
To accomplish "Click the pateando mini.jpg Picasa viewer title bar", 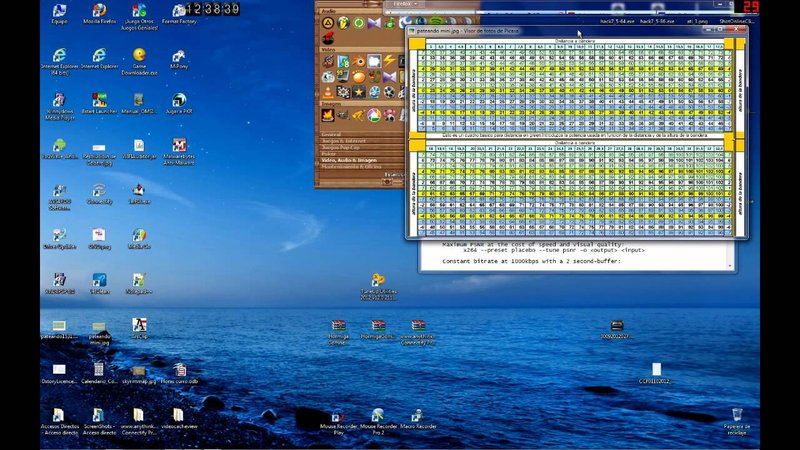I will [x=556, y=31].
